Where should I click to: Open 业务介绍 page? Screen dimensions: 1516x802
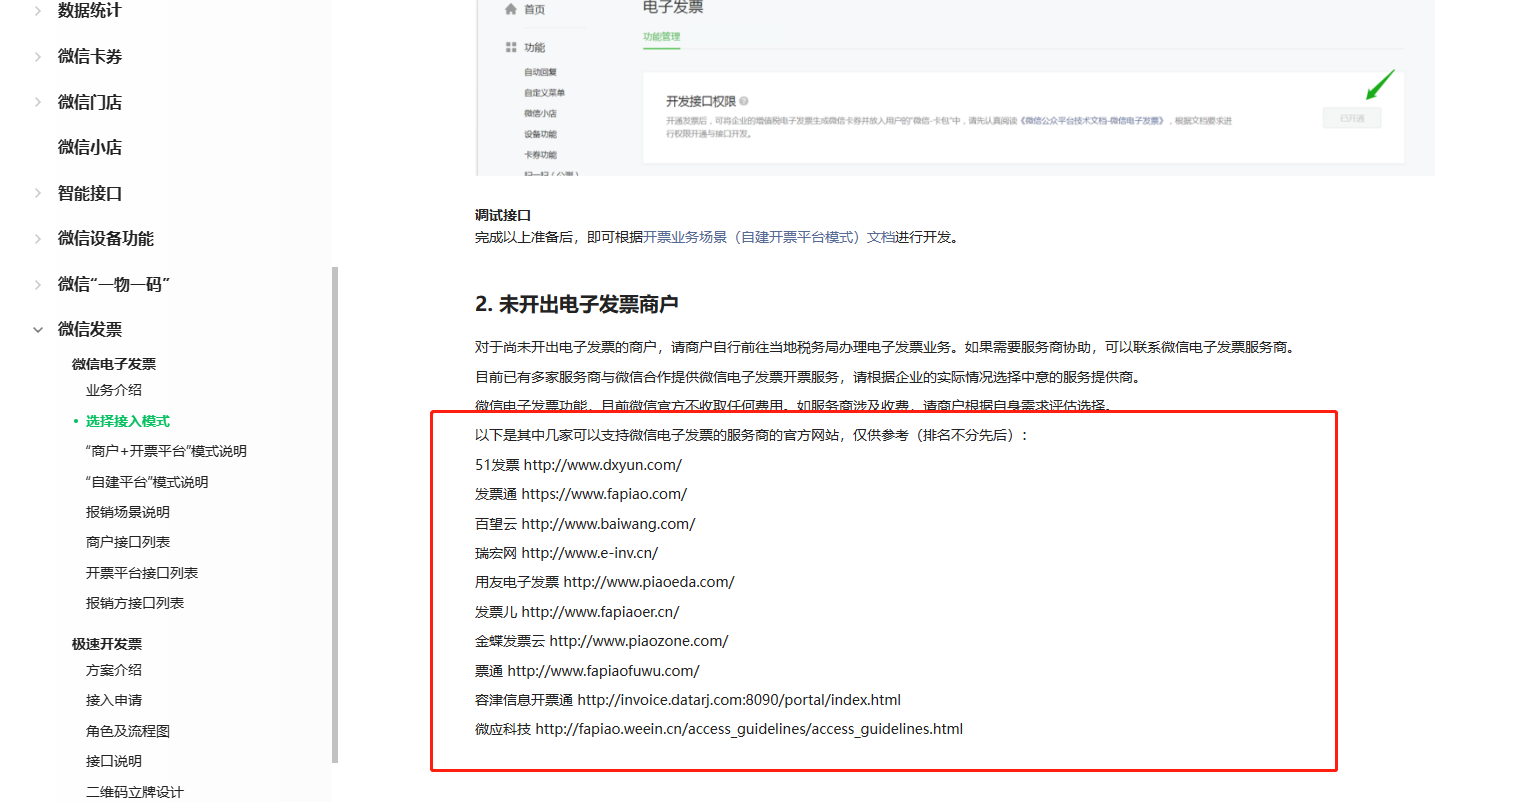114,390
